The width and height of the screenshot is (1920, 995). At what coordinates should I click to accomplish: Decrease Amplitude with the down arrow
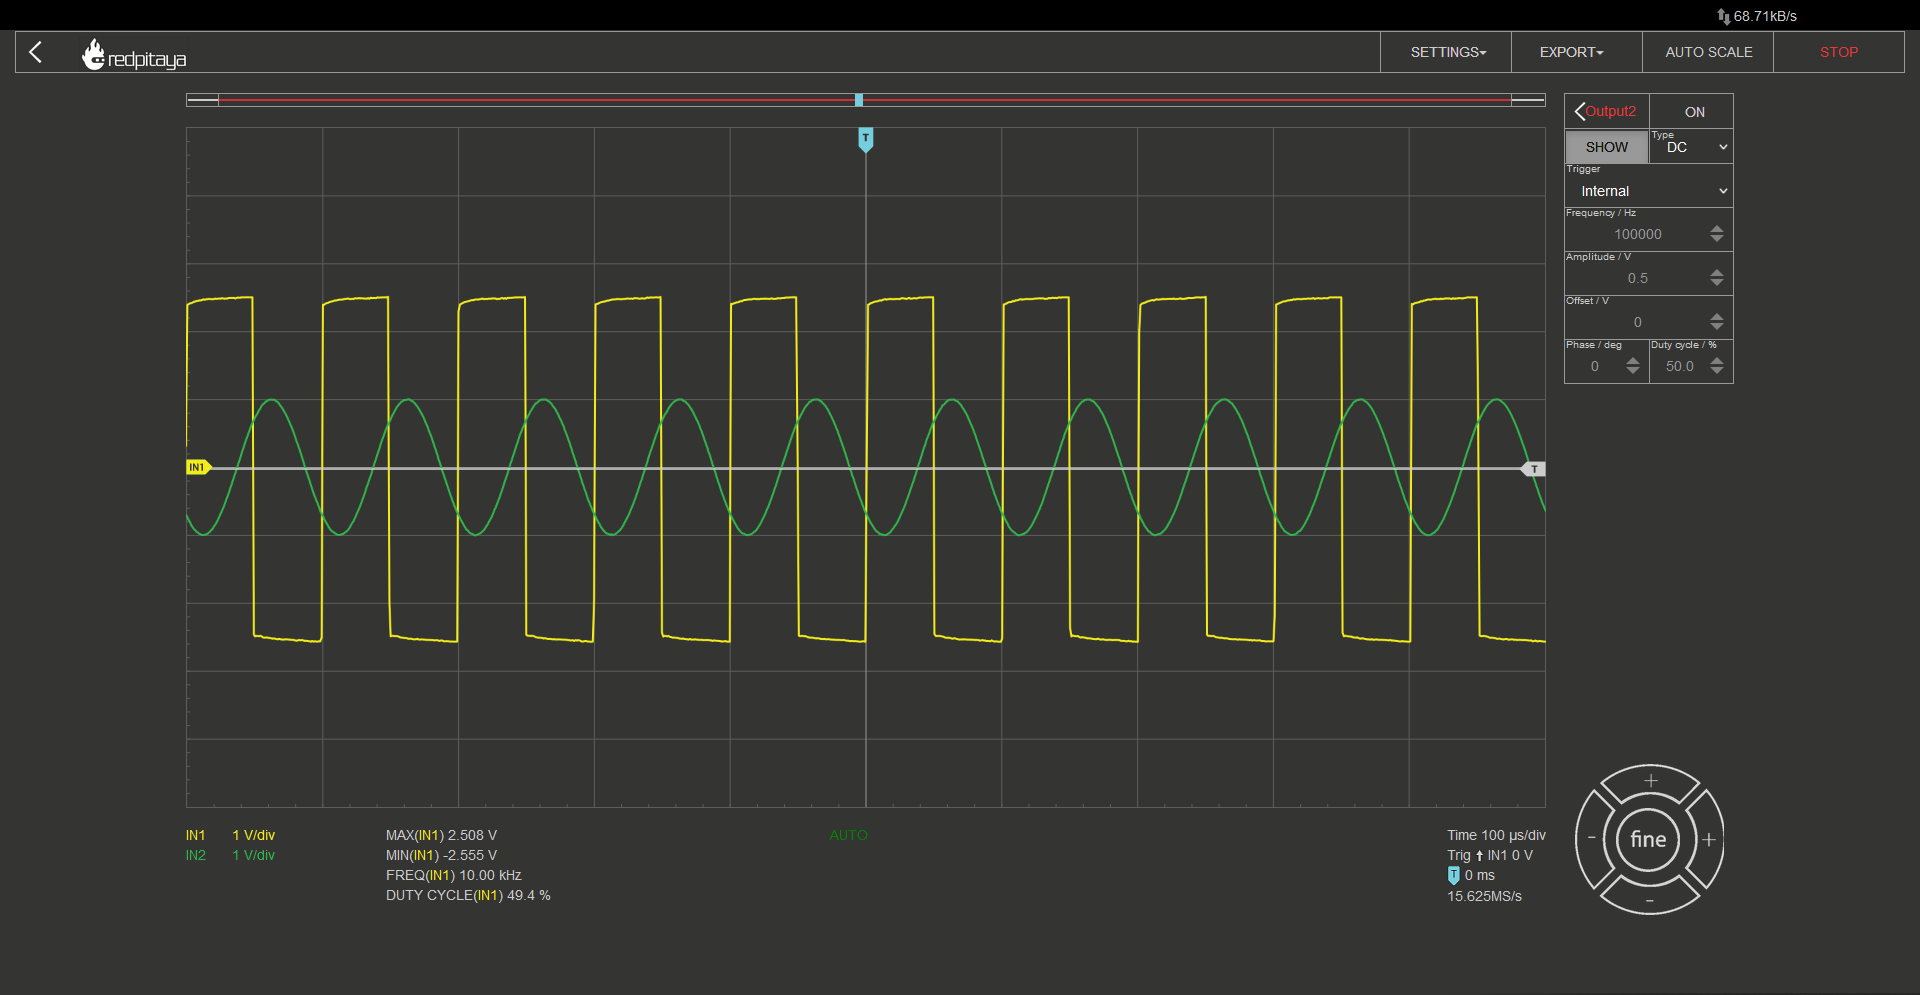1717,283
